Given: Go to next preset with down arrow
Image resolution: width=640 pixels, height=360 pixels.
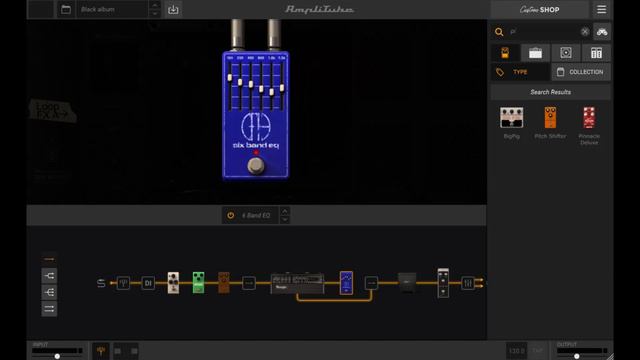Looking at the screenshot, I should coord(155,14).
